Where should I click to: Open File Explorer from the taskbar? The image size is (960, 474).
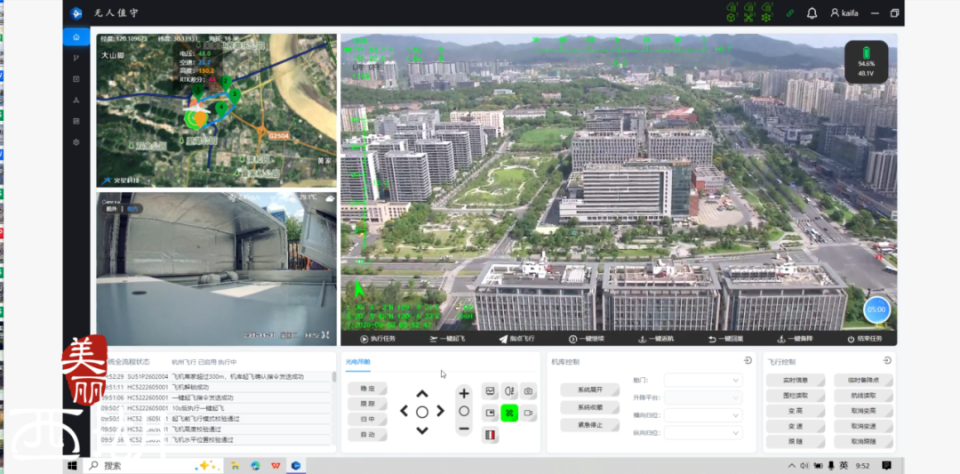(234, 465)
